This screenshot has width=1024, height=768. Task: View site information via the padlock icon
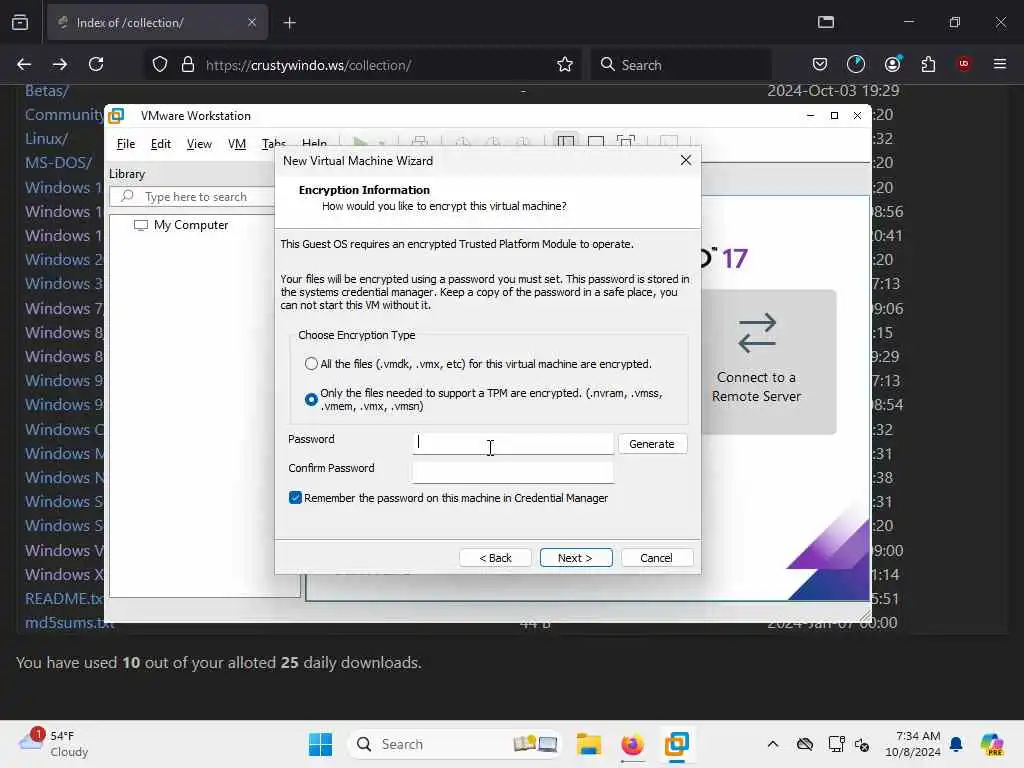(188, 65)
